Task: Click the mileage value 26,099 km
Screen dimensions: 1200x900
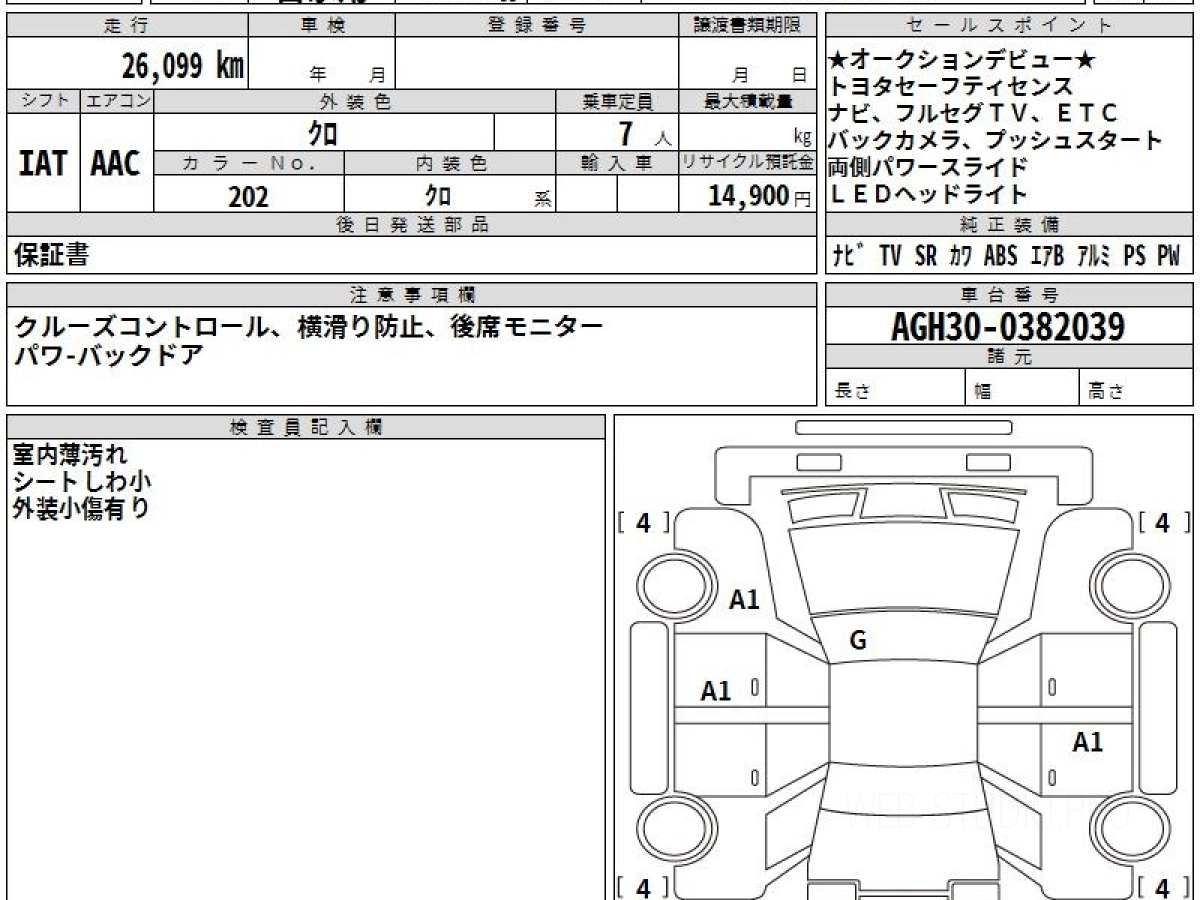Action: 183,66
